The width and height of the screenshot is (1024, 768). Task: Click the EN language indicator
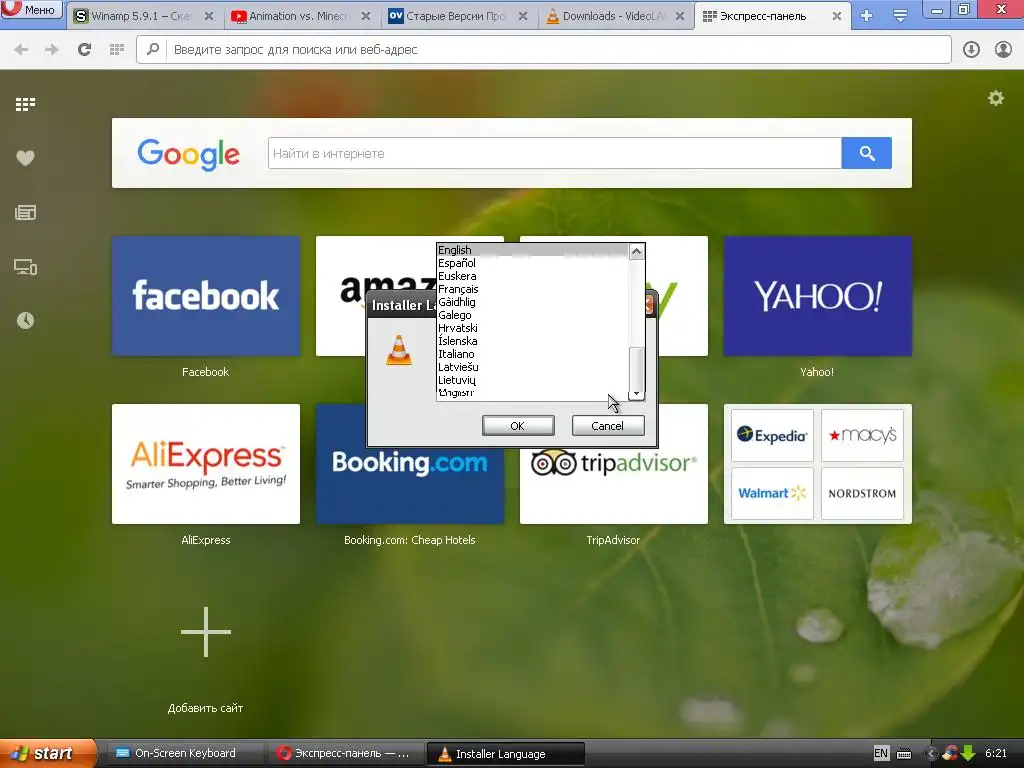(x=881, y=754)
